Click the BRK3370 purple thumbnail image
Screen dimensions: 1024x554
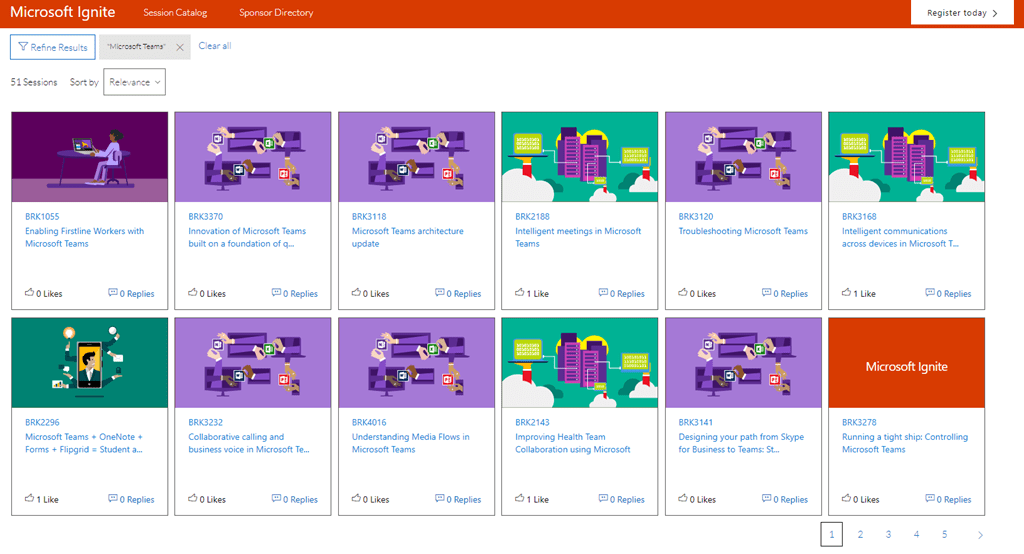pyautogui.click(x=253, y=157)
